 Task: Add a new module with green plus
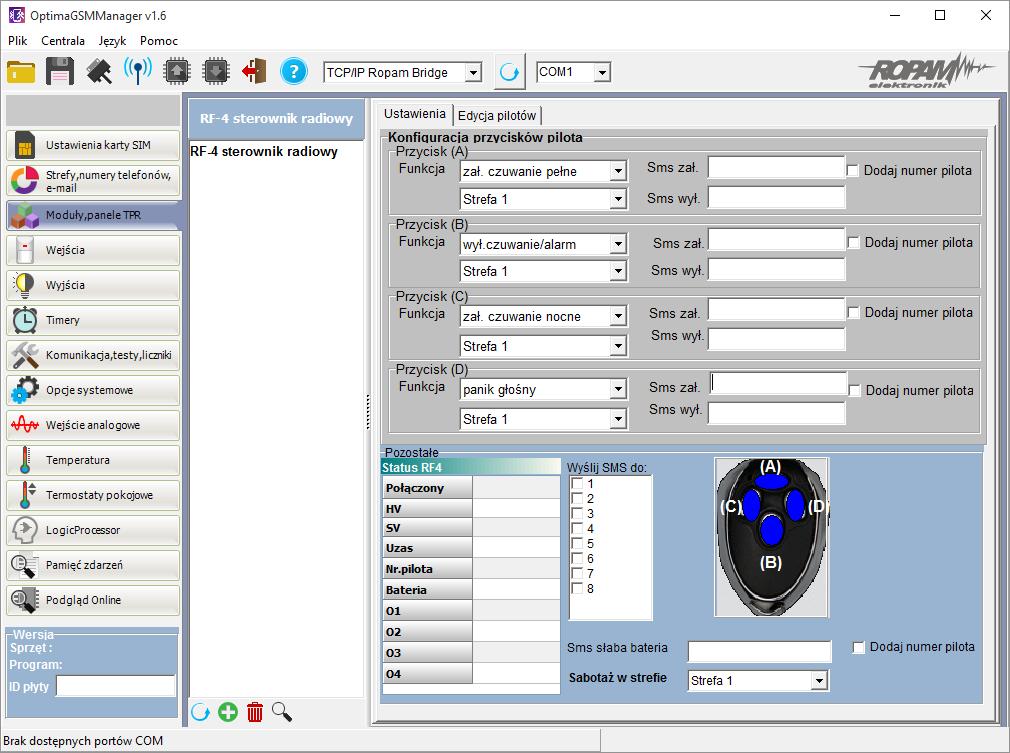coord(227,712)
